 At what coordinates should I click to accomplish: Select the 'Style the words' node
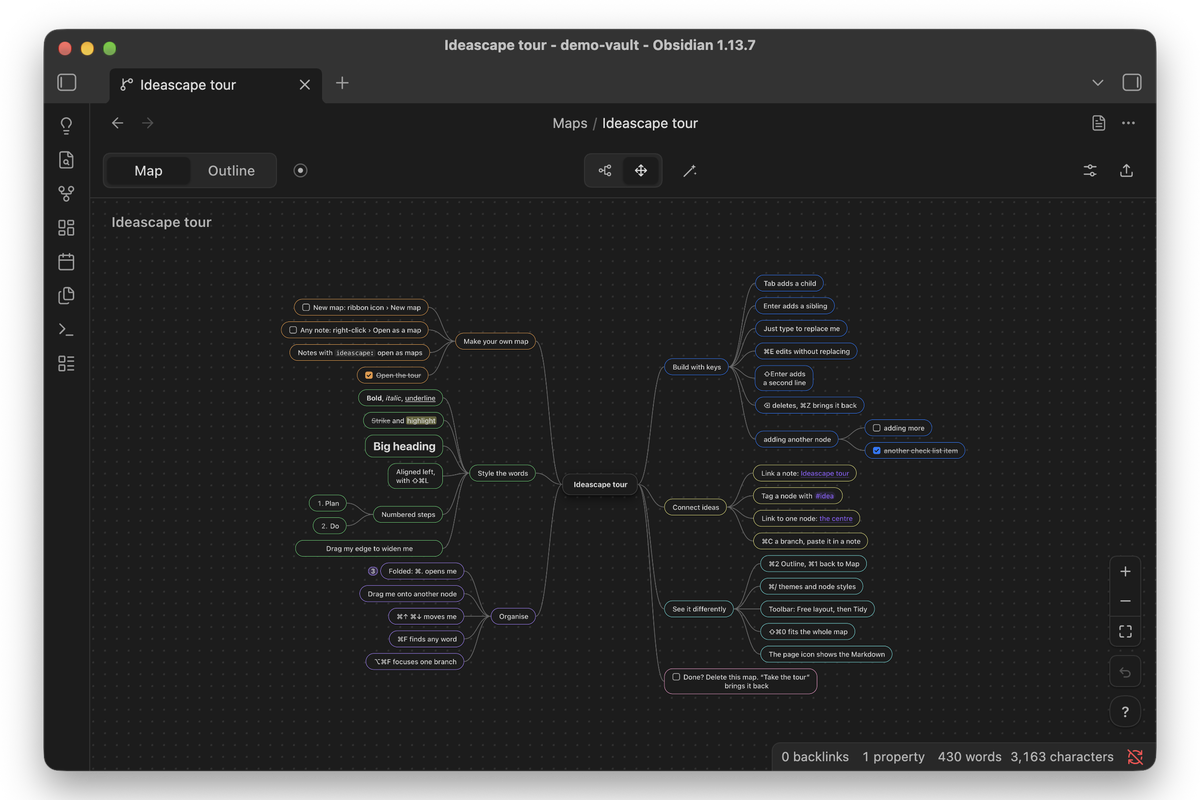tap(503, 473)
